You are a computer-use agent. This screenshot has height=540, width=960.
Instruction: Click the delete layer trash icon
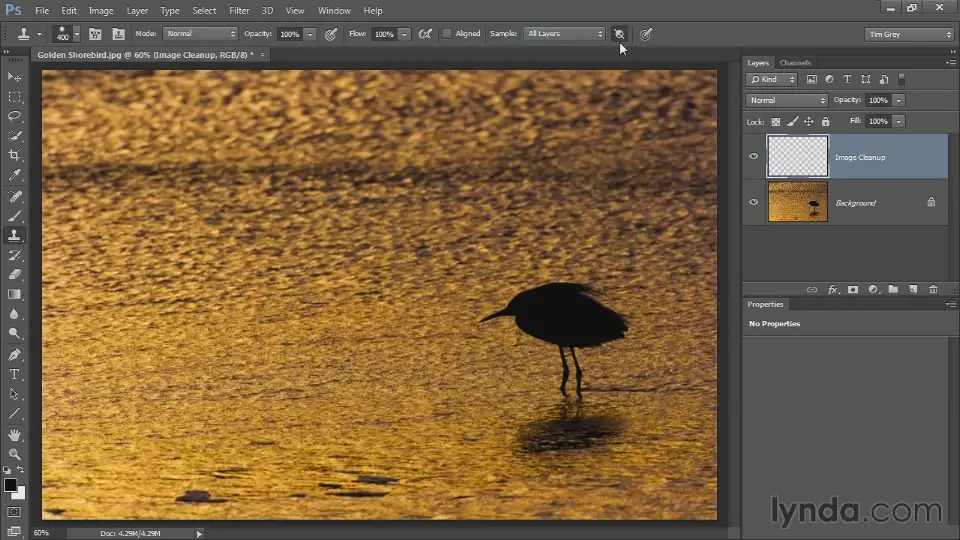[933, 290]
